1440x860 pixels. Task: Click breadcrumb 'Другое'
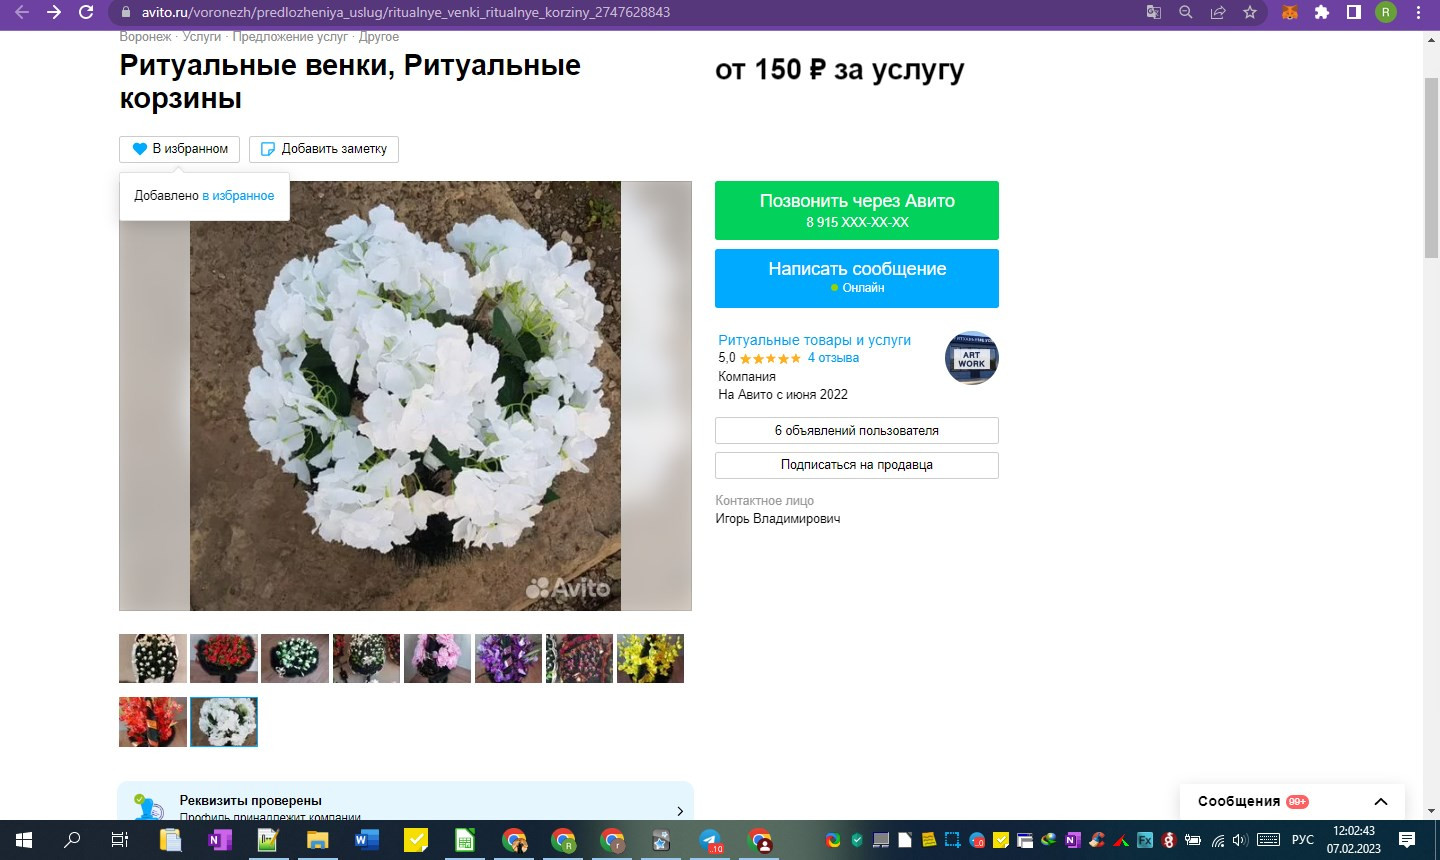click(379, 37)
